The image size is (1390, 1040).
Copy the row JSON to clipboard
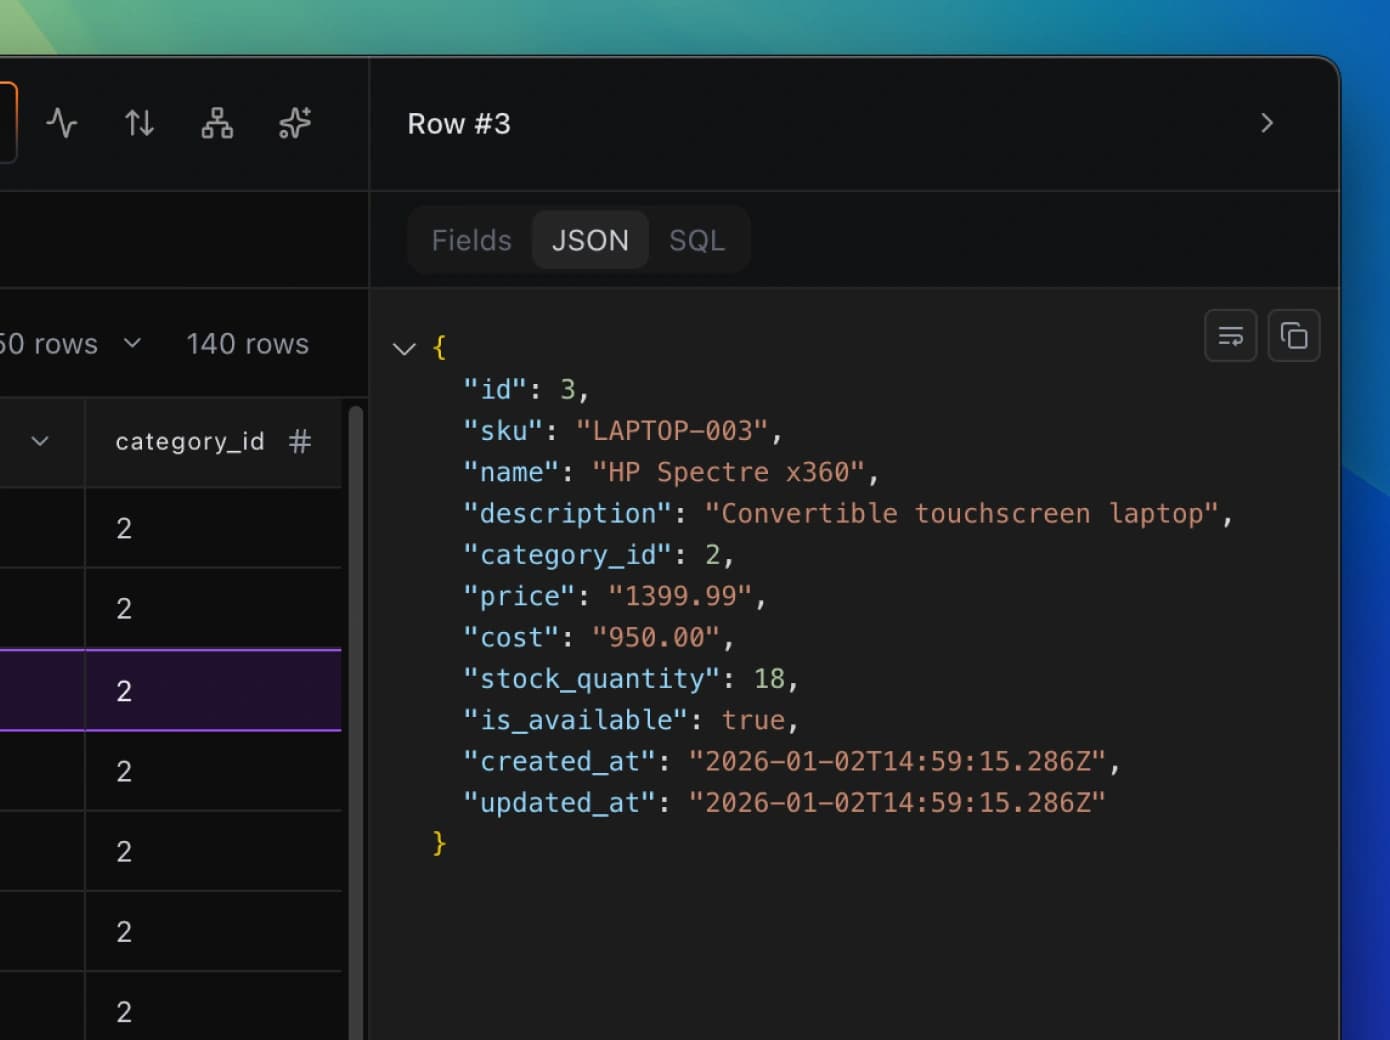1294,336
